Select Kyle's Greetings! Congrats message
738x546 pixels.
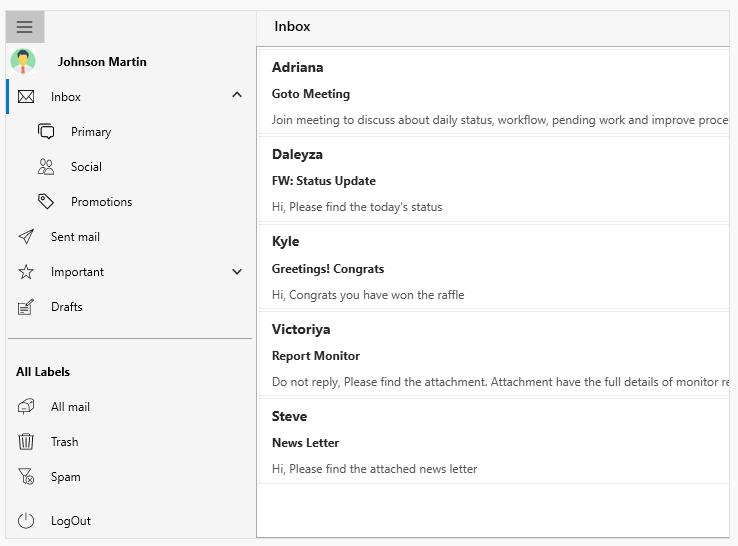[494, 266]
